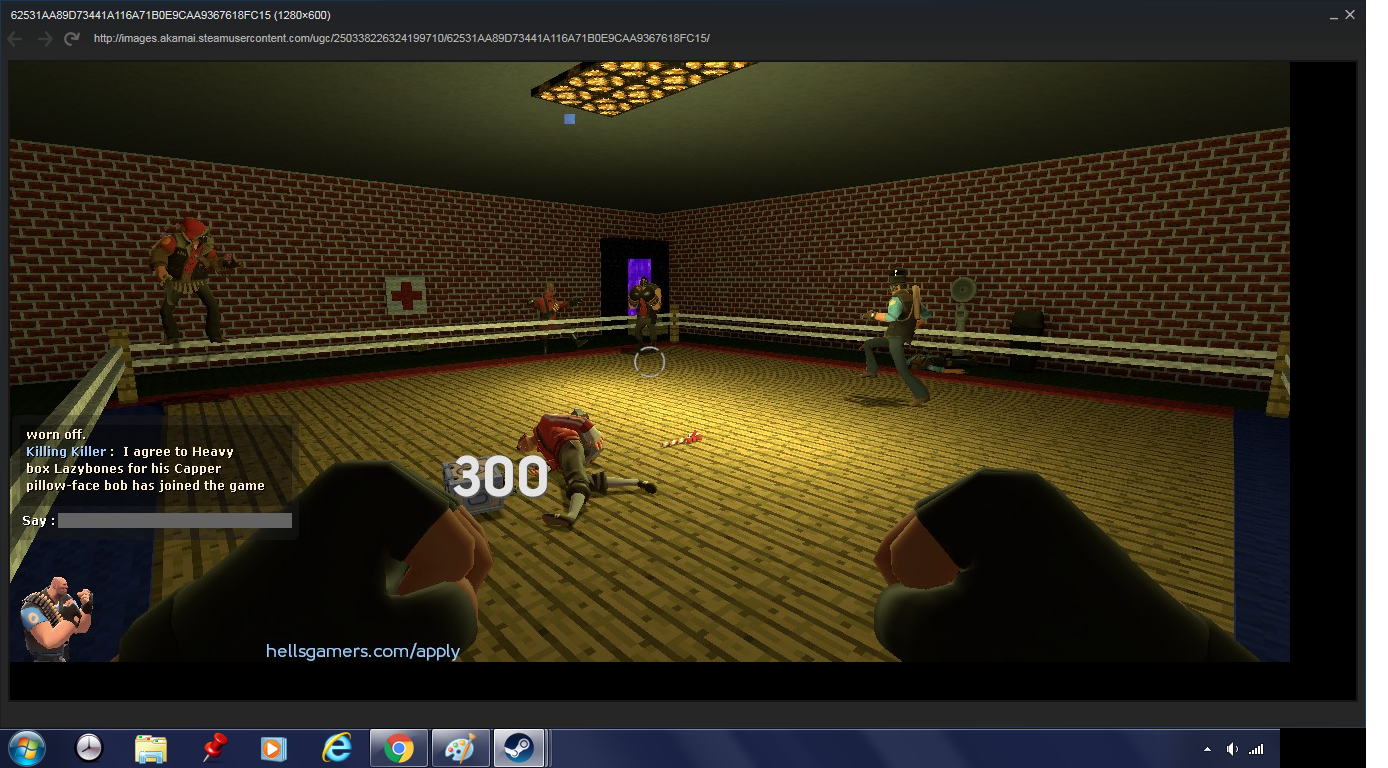The width and height of the screenshot is (1388, 768).
Task: Switch to the Google Chrome window
Action: click(x=399, y=748)
